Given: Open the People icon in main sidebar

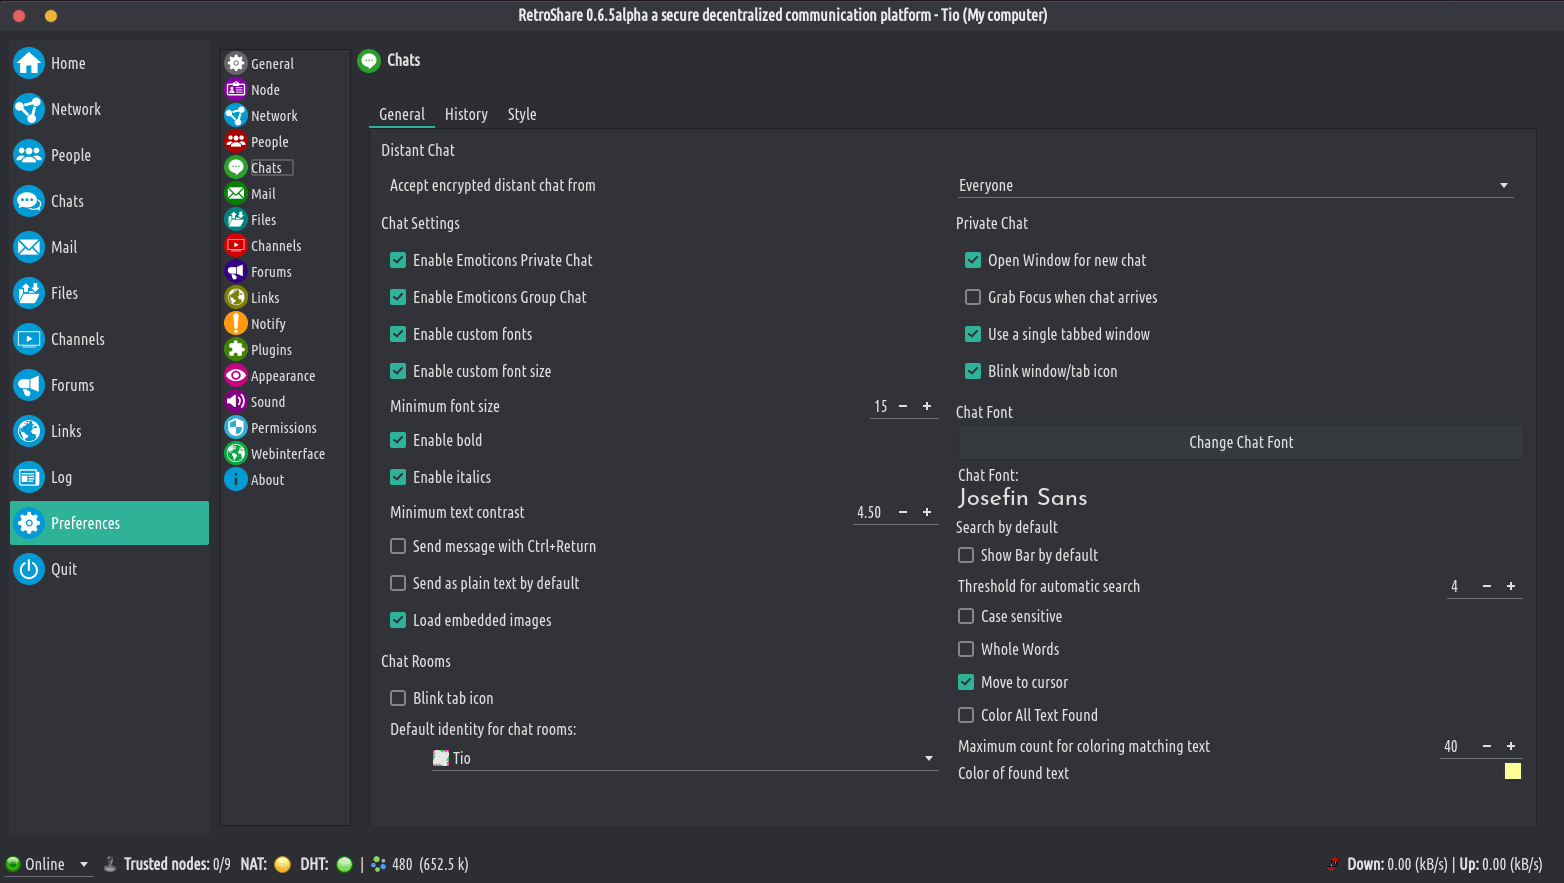Looking at the screenshot, I should pyautogui.click(x=29, y=155).
